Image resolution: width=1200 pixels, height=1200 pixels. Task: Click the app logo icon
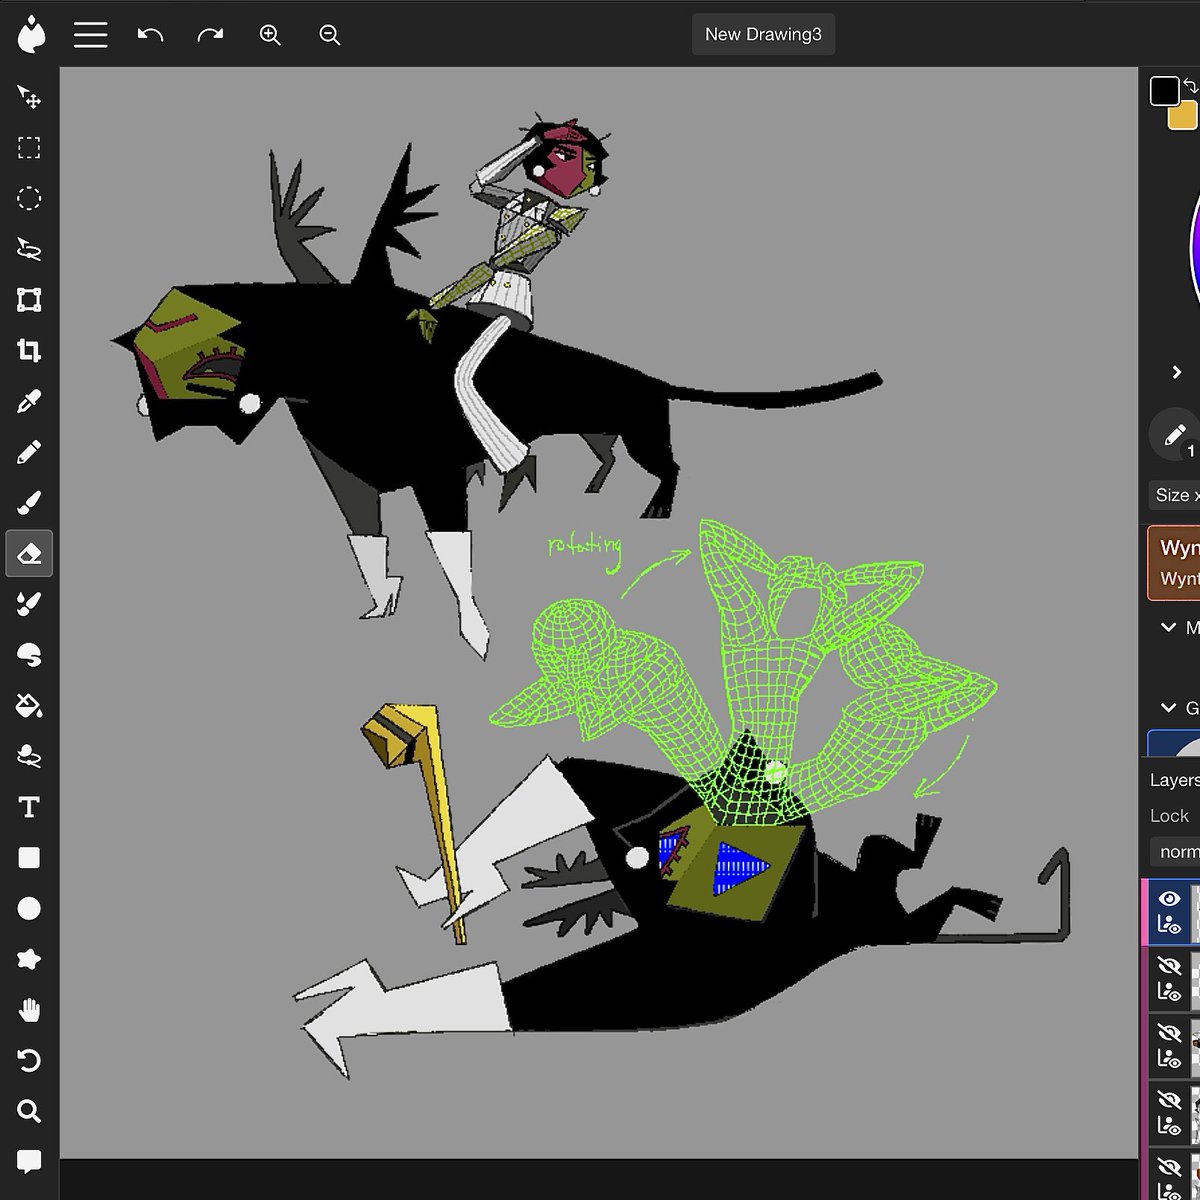click(32, 35)
